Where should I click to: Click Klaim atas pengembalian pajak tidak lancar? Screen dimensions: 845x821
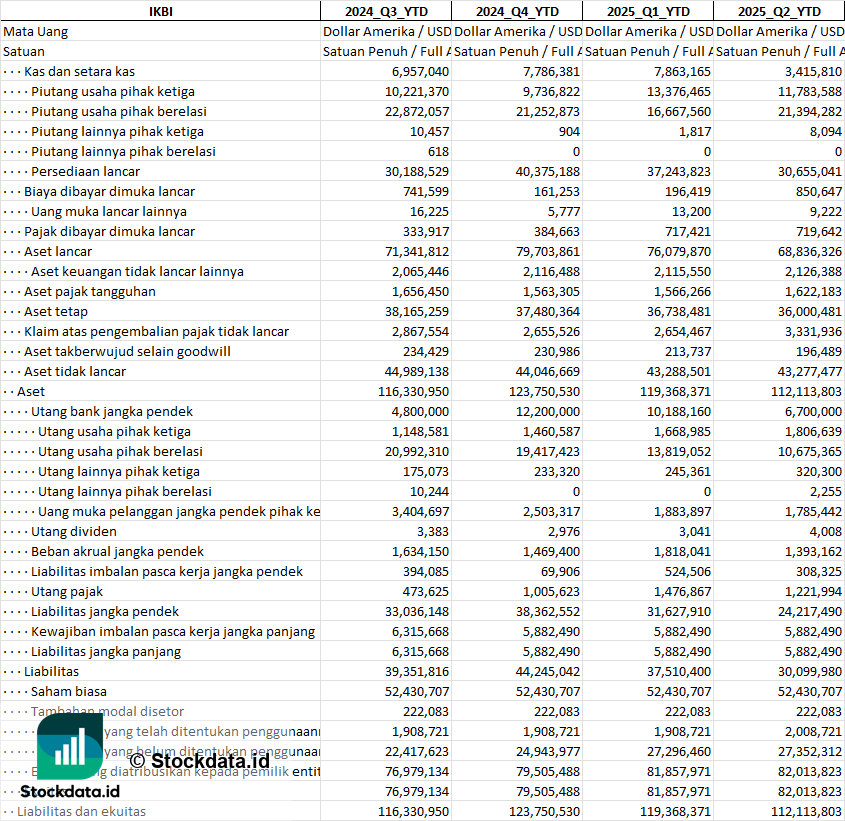(x=156, y=331)
